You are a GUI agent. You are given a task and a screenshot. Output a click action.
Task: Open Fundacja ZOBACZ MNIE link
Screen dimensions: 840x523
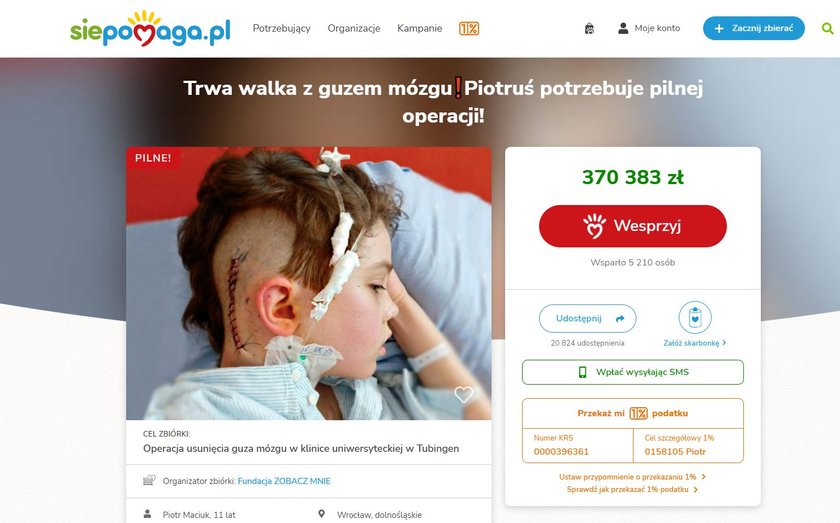284,481
